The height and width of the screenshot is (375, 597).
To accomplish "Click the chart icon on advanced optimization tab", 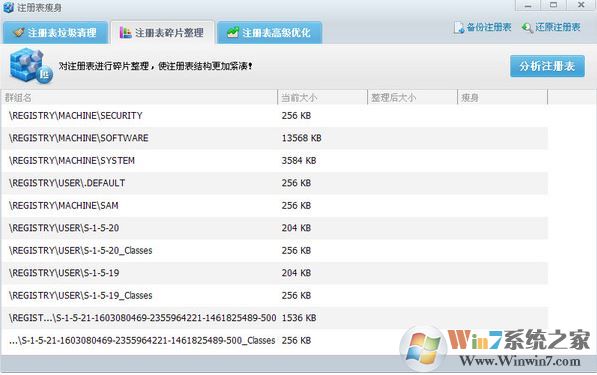I will click(x=233, y=32).
